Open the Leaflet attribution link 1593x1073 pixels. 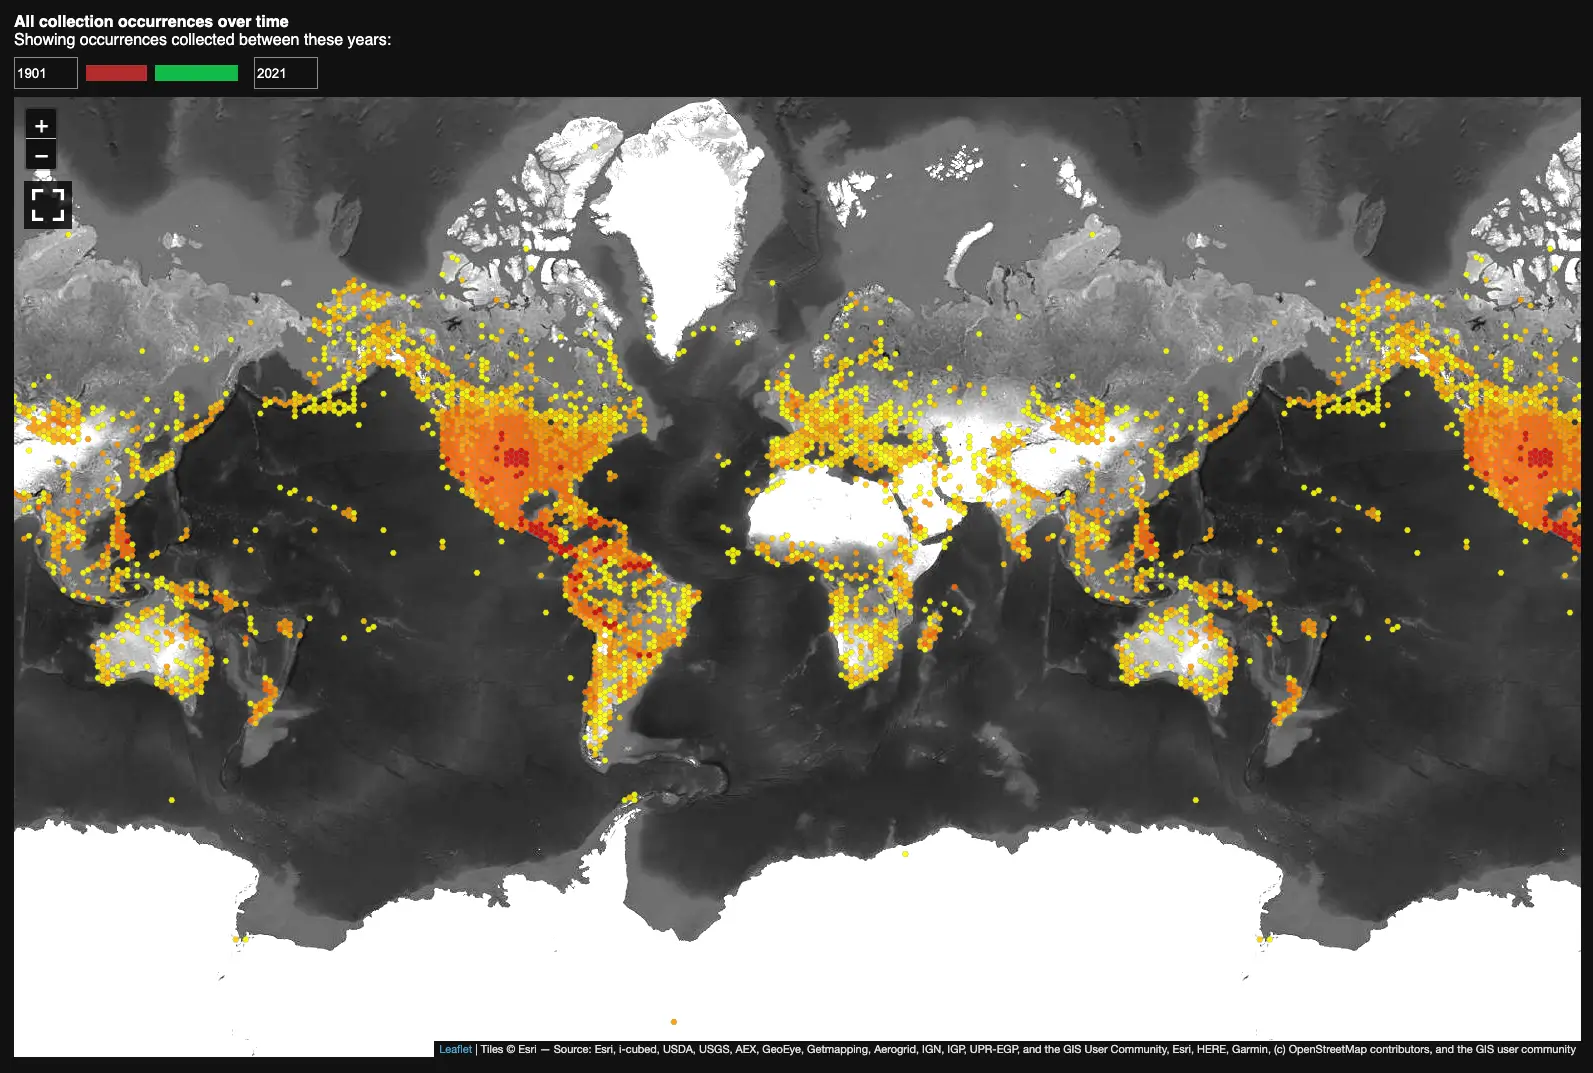[x=455, y=1049]
